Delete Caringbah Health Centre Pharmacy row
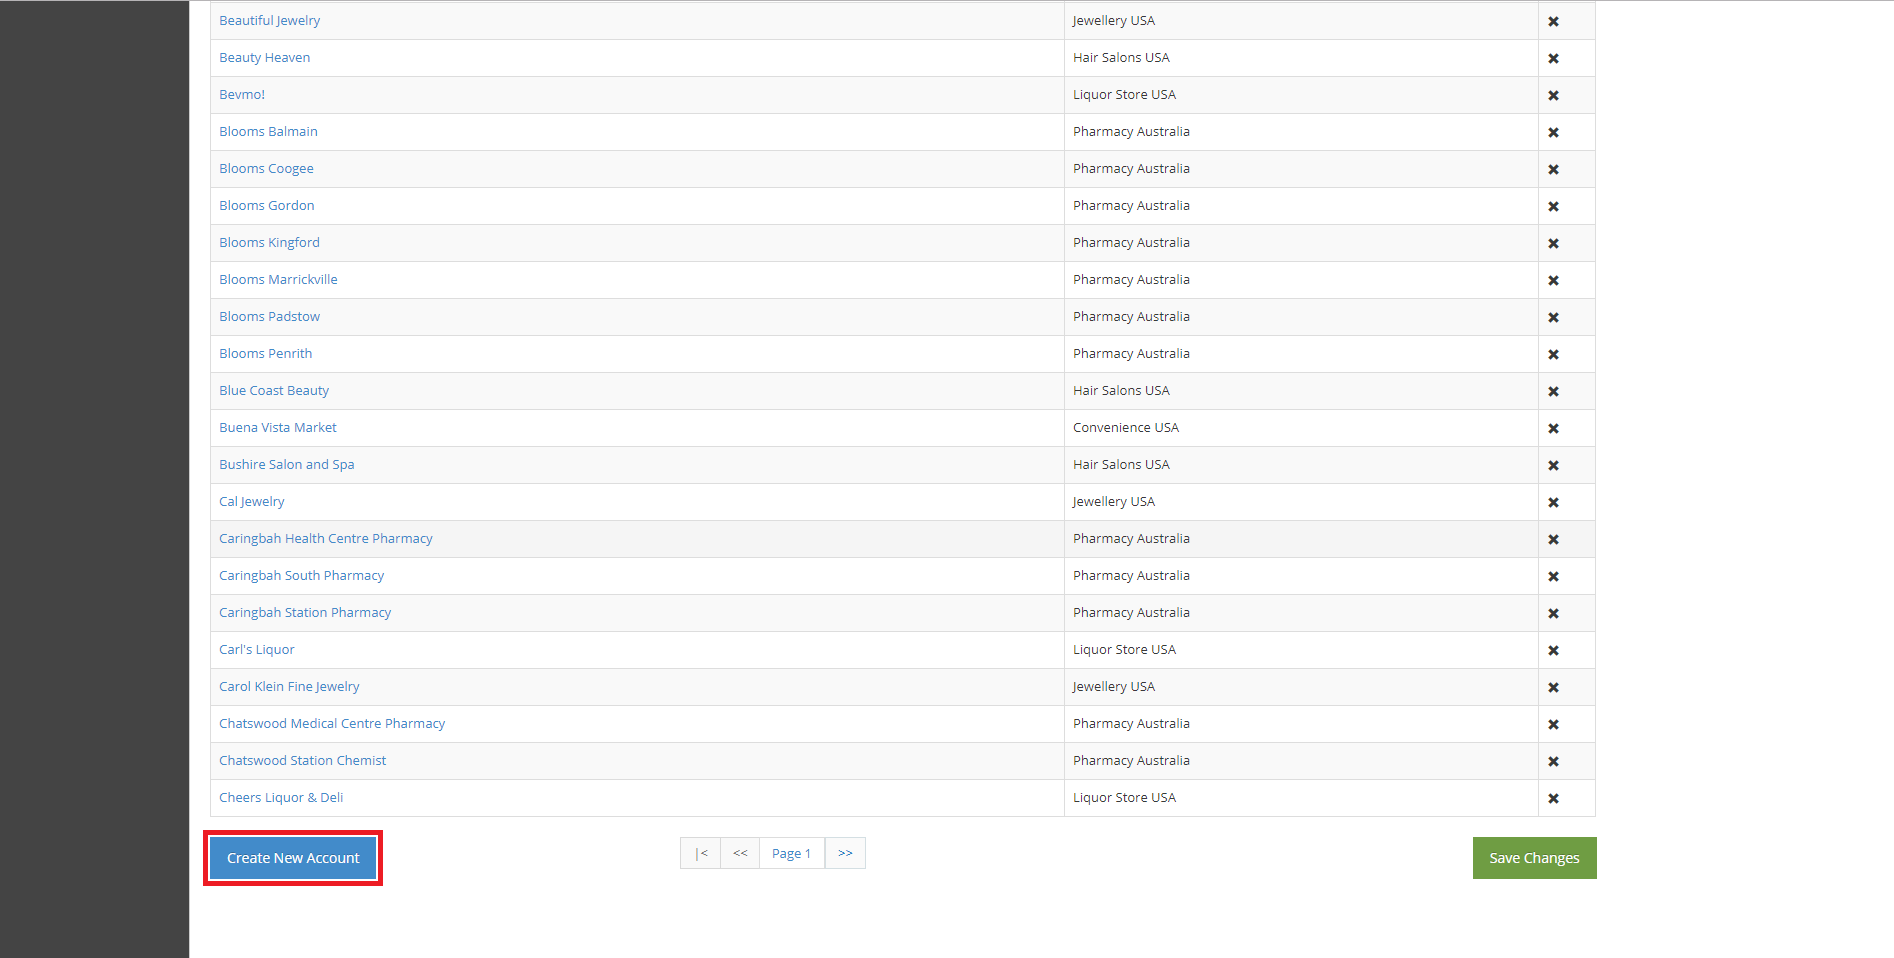 point(1553,539)
